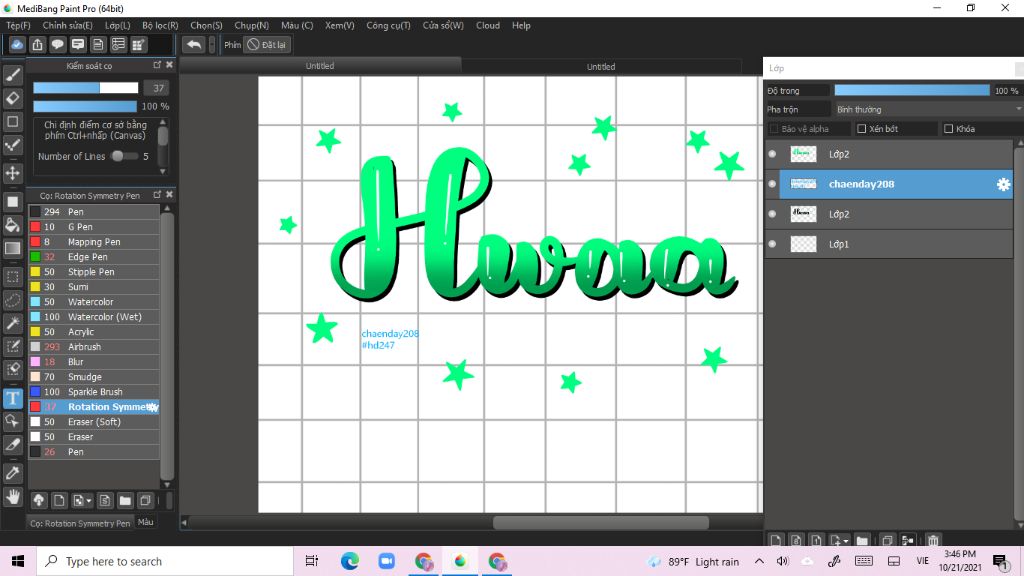
Task: Select the Hand pan tool
Action: tap(12, 497)
